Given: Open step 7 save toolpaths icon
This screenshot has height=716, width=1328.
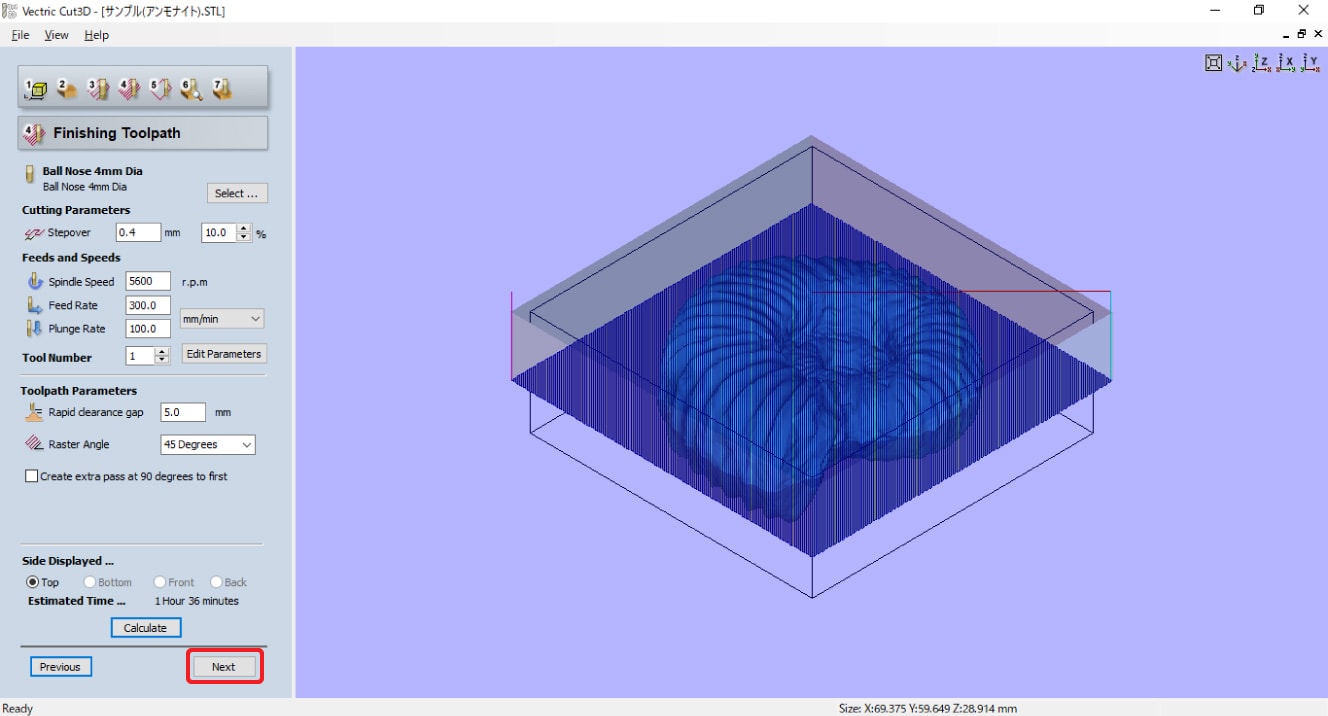Looking at the screenshot, I should (222, 89).
